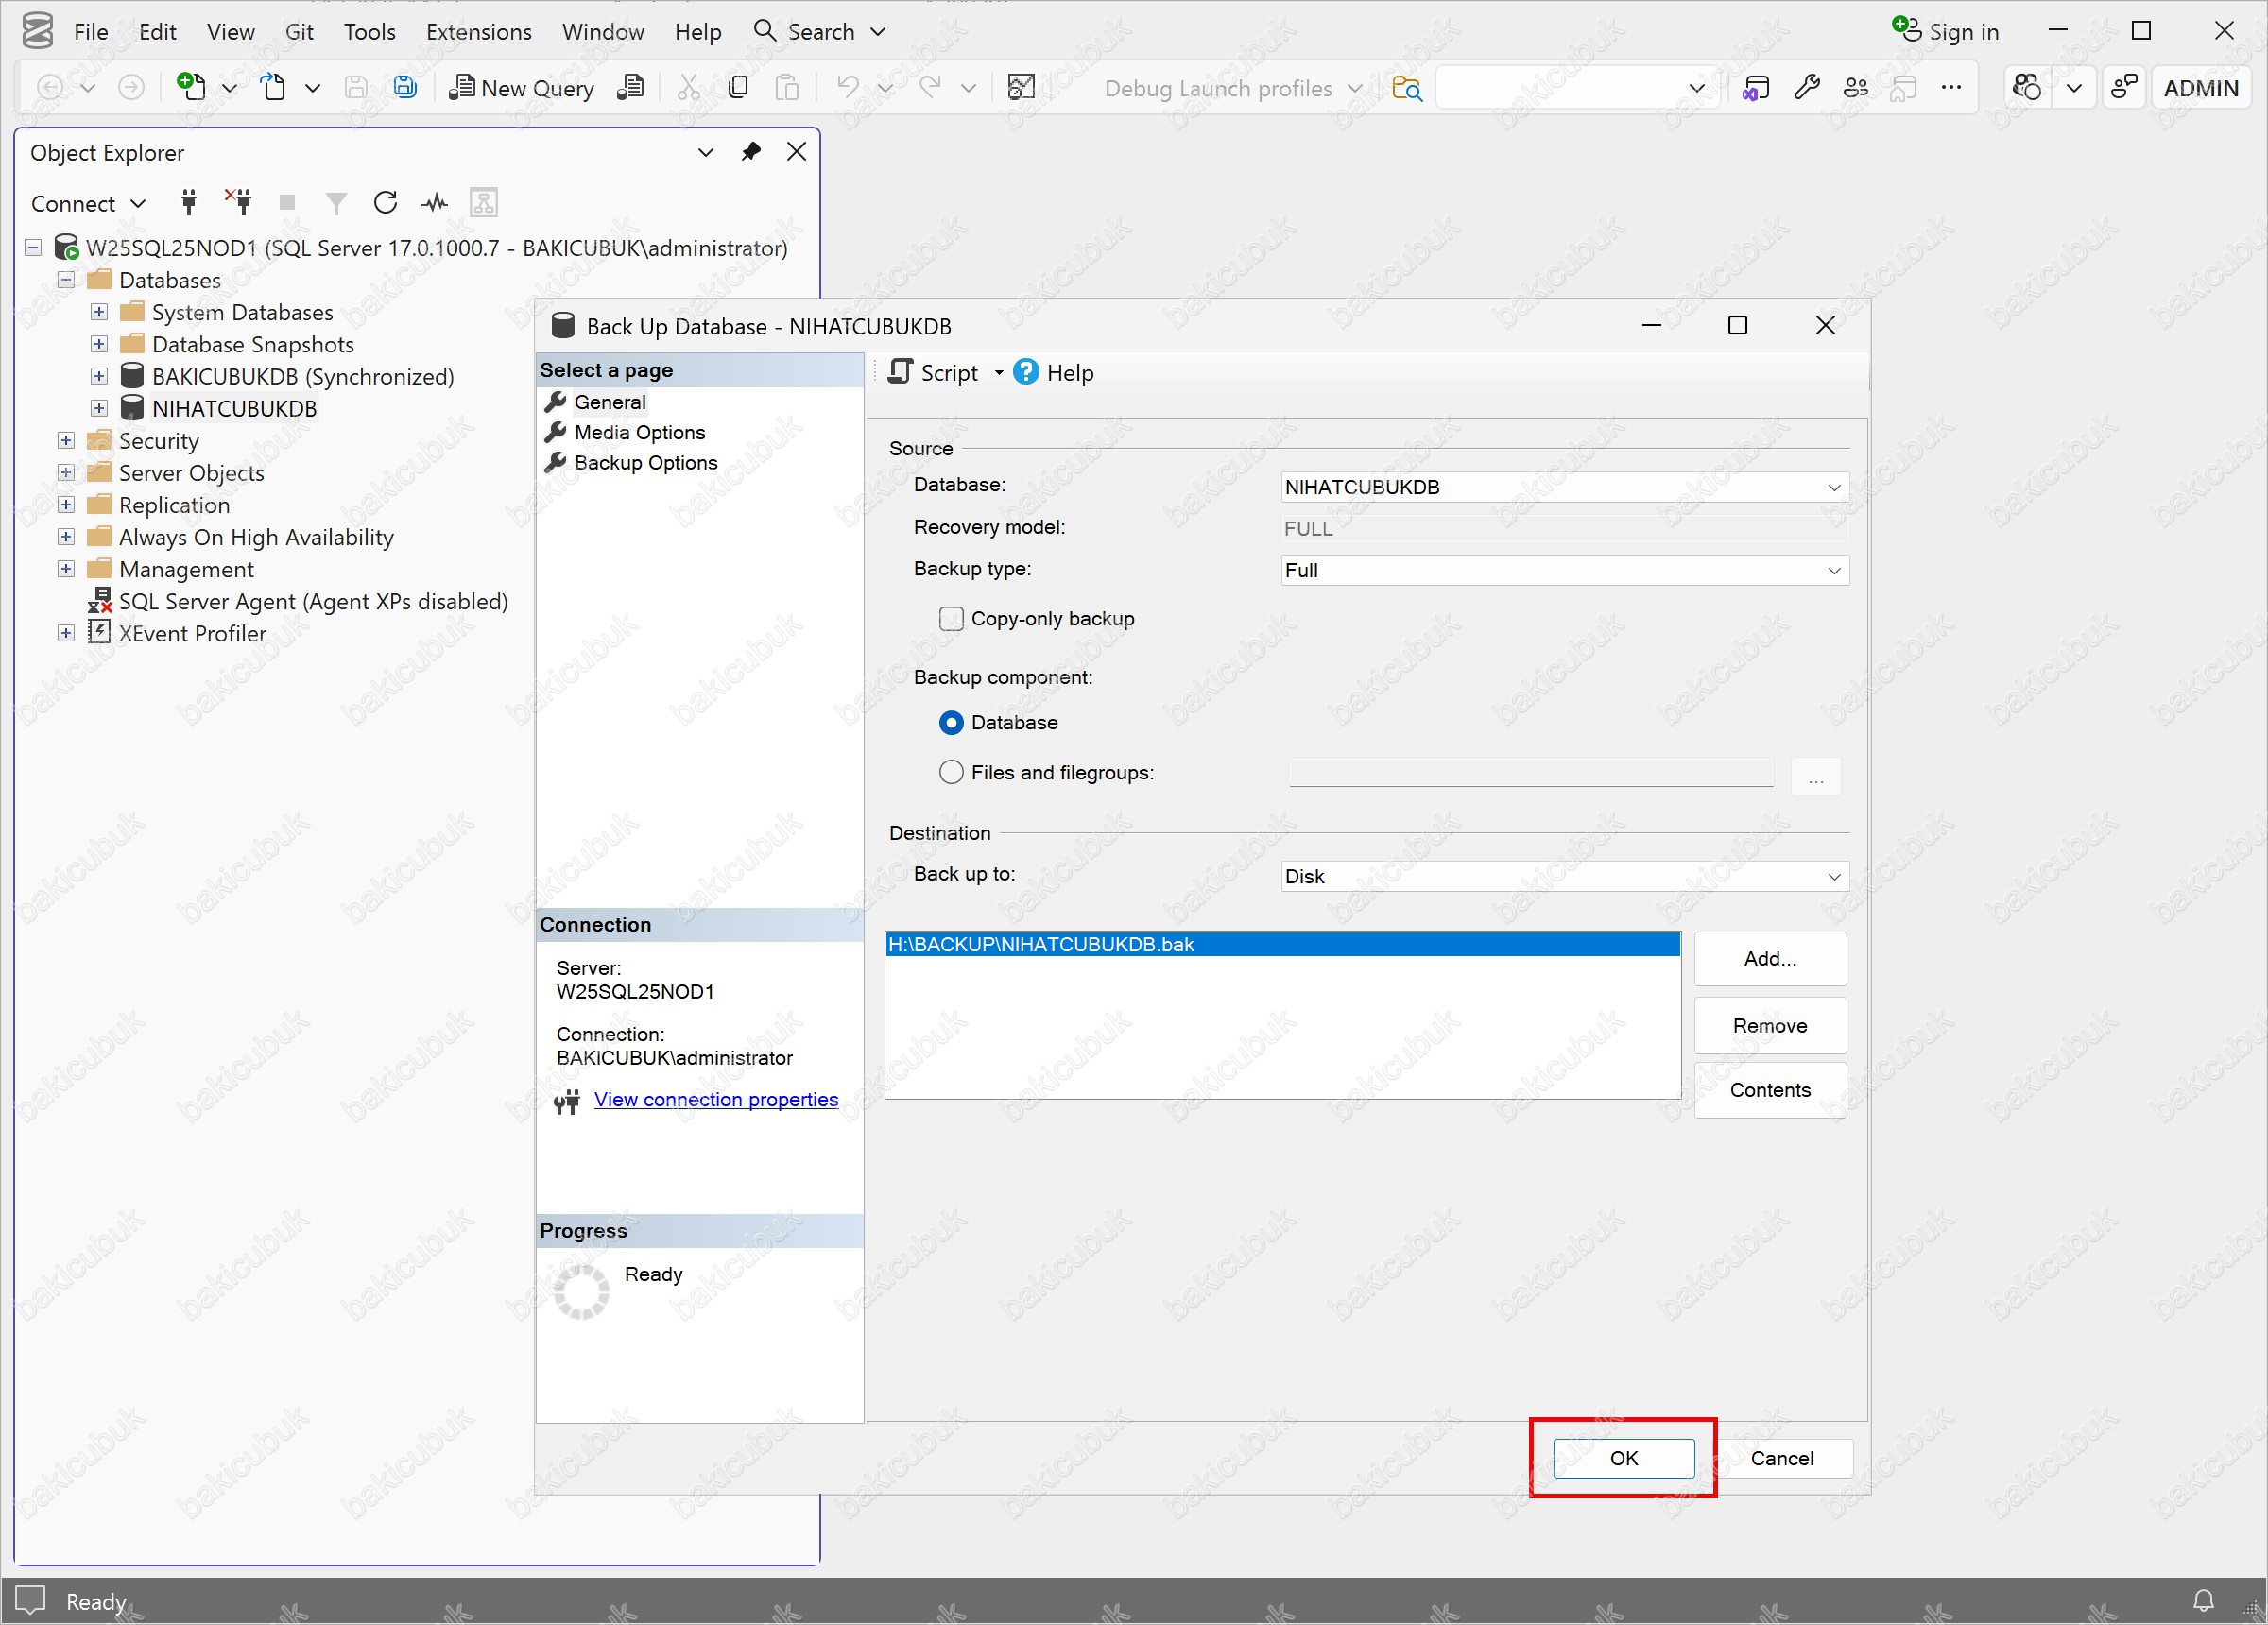Open the Tools menu

tap(369, 32)
